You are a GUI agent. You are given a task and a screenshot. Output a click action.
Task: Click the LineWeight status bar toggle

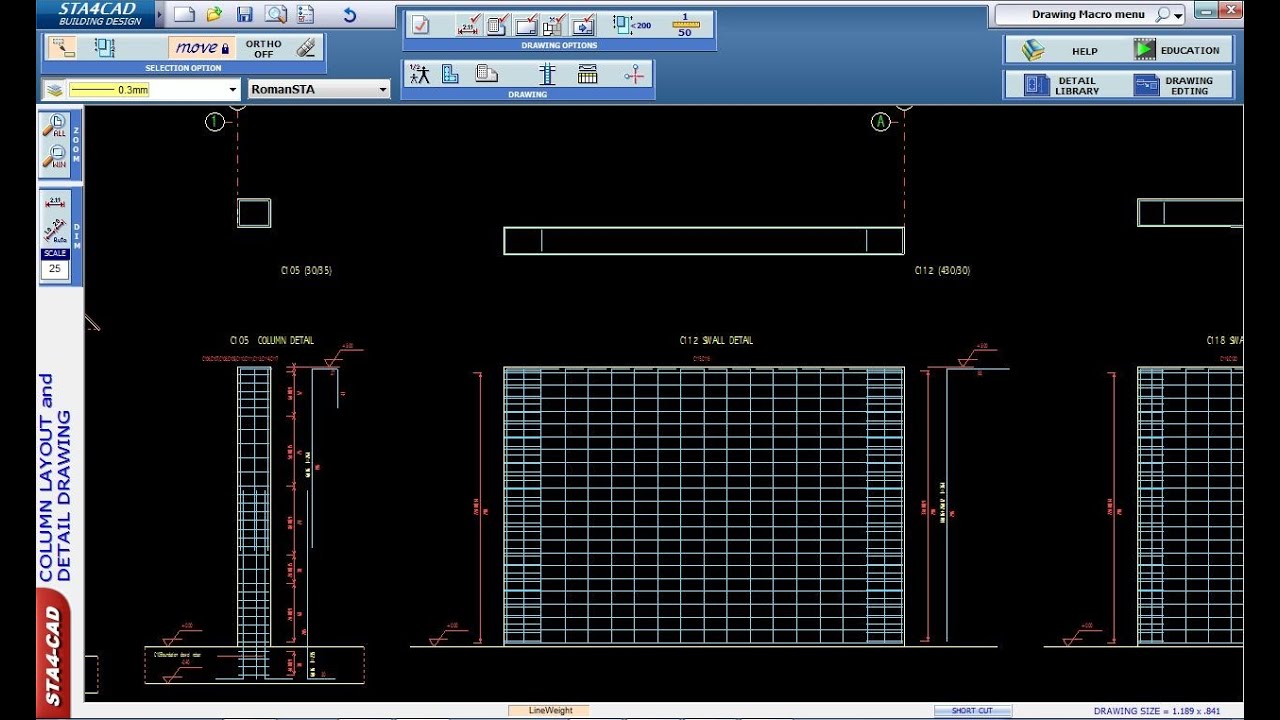549,711
